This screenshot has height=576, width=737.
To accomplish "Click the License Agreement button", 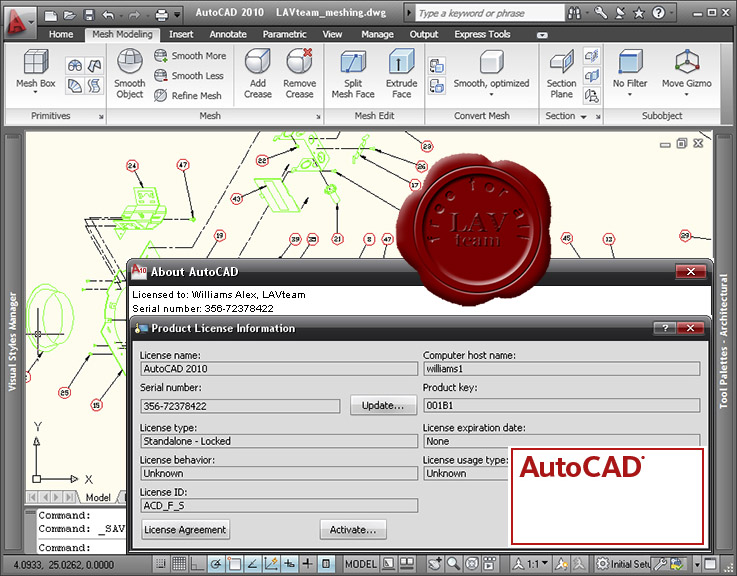I will pyautogui.click(x=186, y=530).
